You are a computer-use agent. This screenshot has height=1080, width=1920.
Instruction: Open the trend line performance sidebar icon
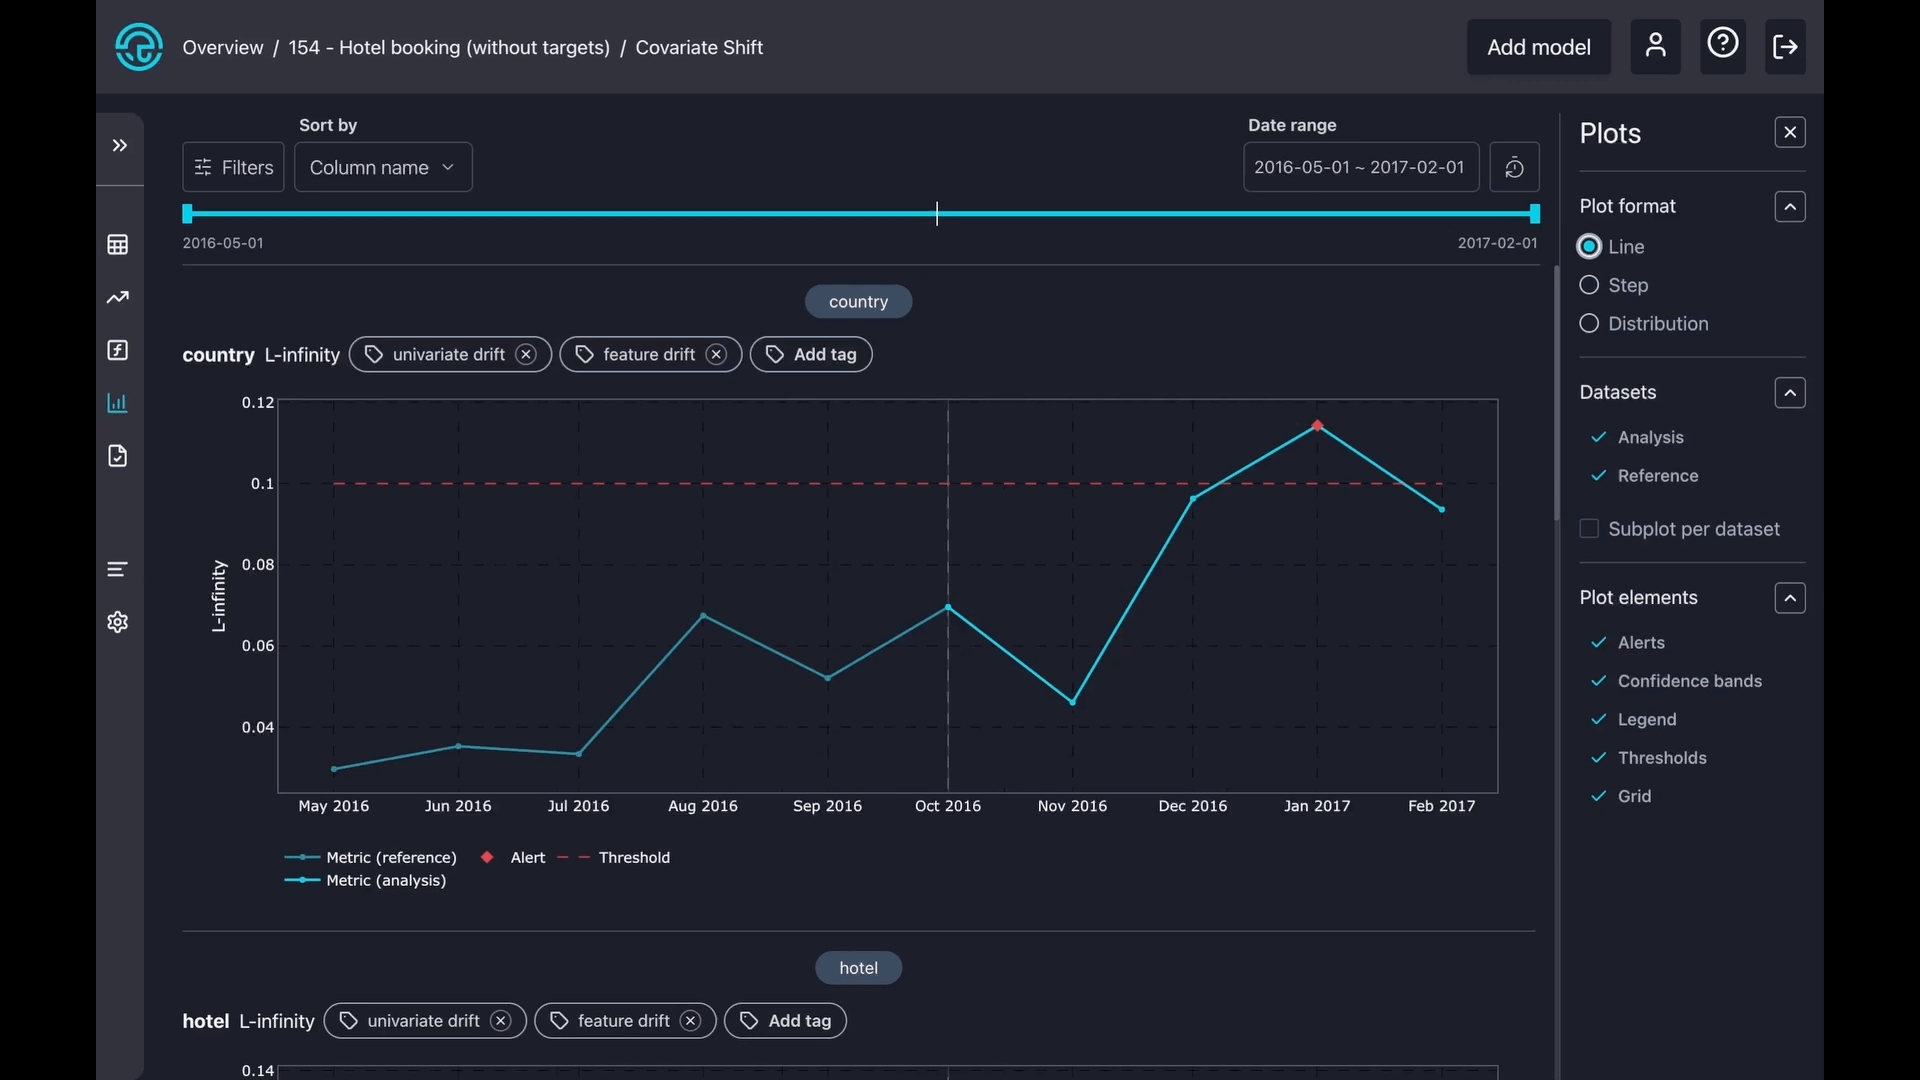click(x=118, y=298)
